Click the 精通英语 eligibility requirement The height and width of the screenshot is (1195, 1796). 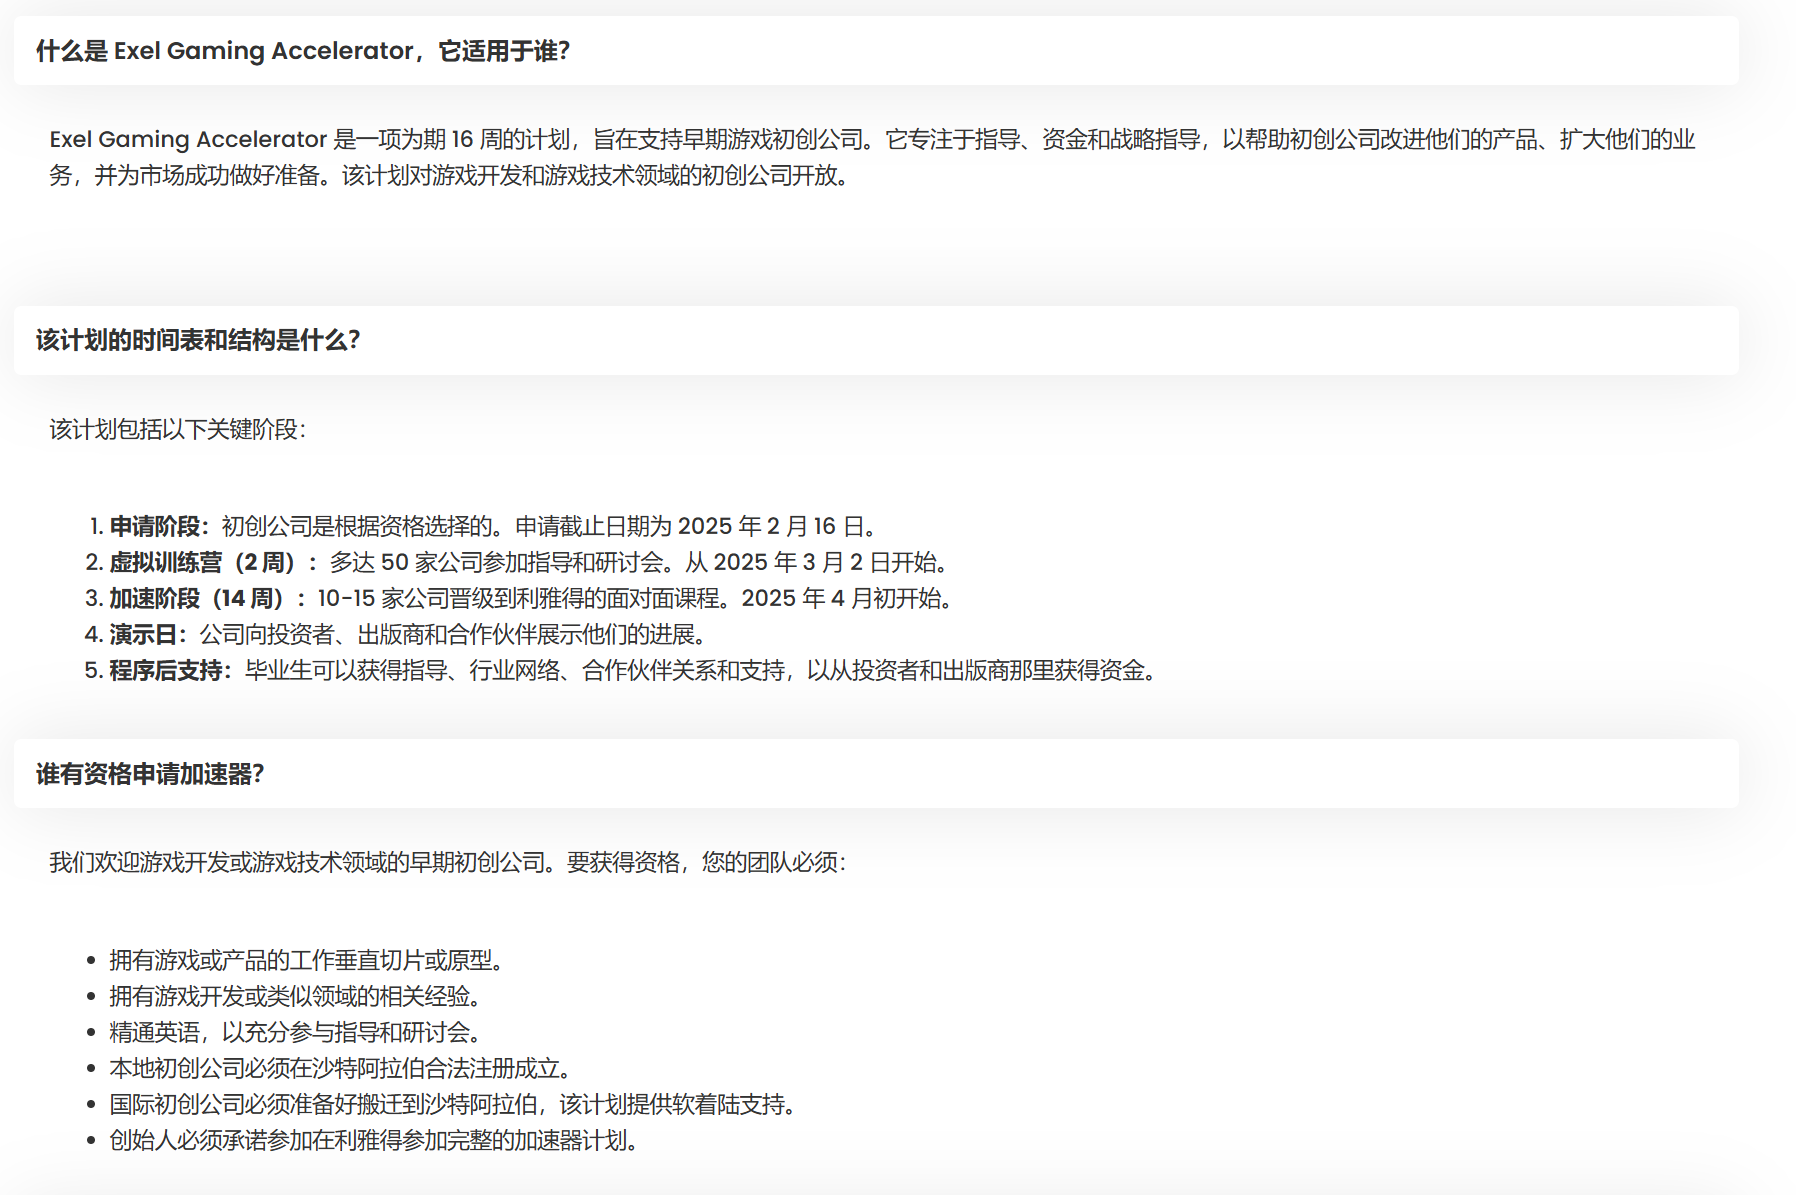coord(296,1032)
